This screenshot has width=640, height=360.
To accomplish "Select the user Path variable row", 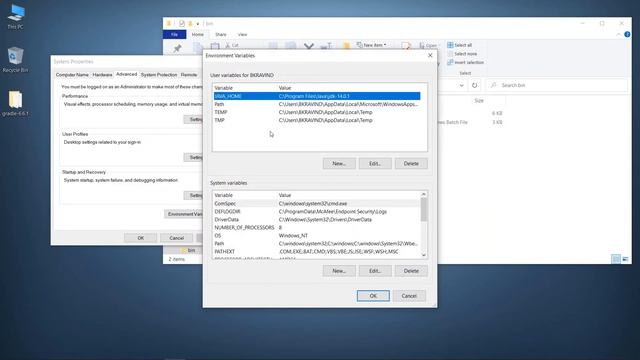I will click(x=317, y=104).
